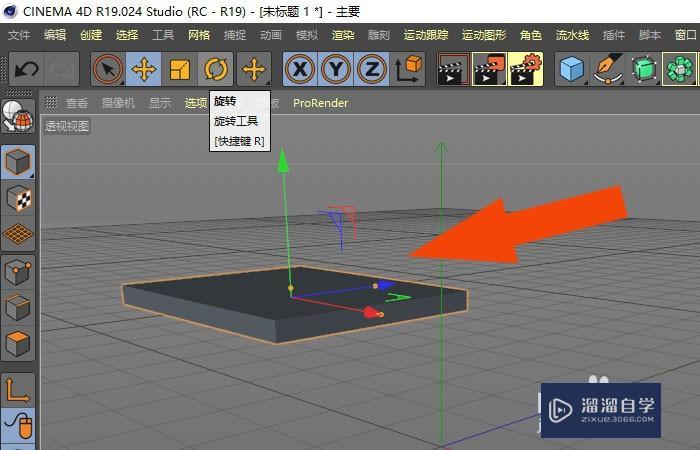The image size is (700, 450).
Task: Open the 插件 menu
Action: pyautogui.click(x=613, y=35)
